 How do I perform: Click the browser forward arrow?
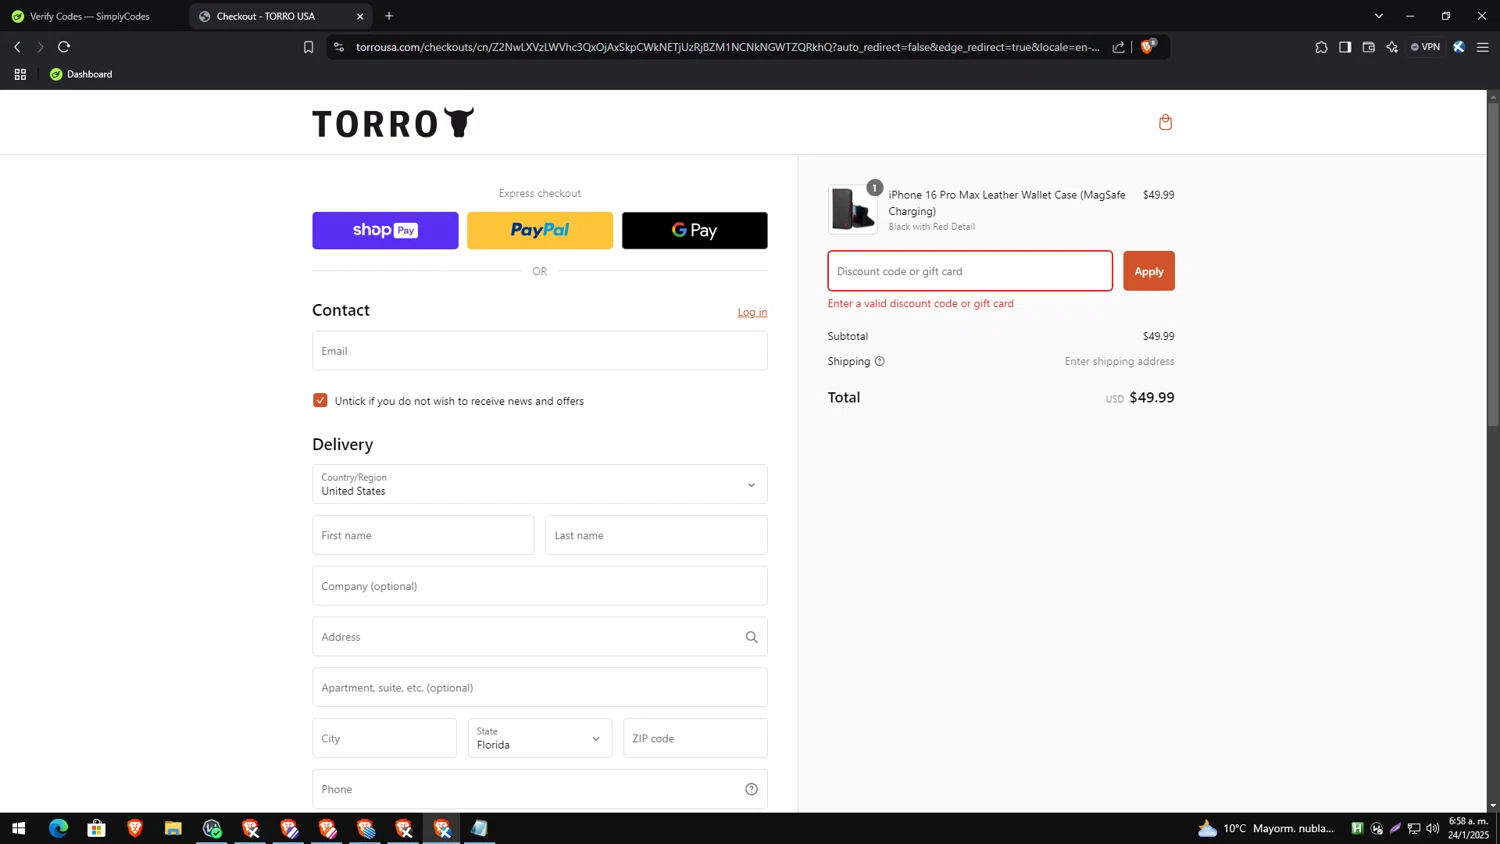click(x=40, y=47)
